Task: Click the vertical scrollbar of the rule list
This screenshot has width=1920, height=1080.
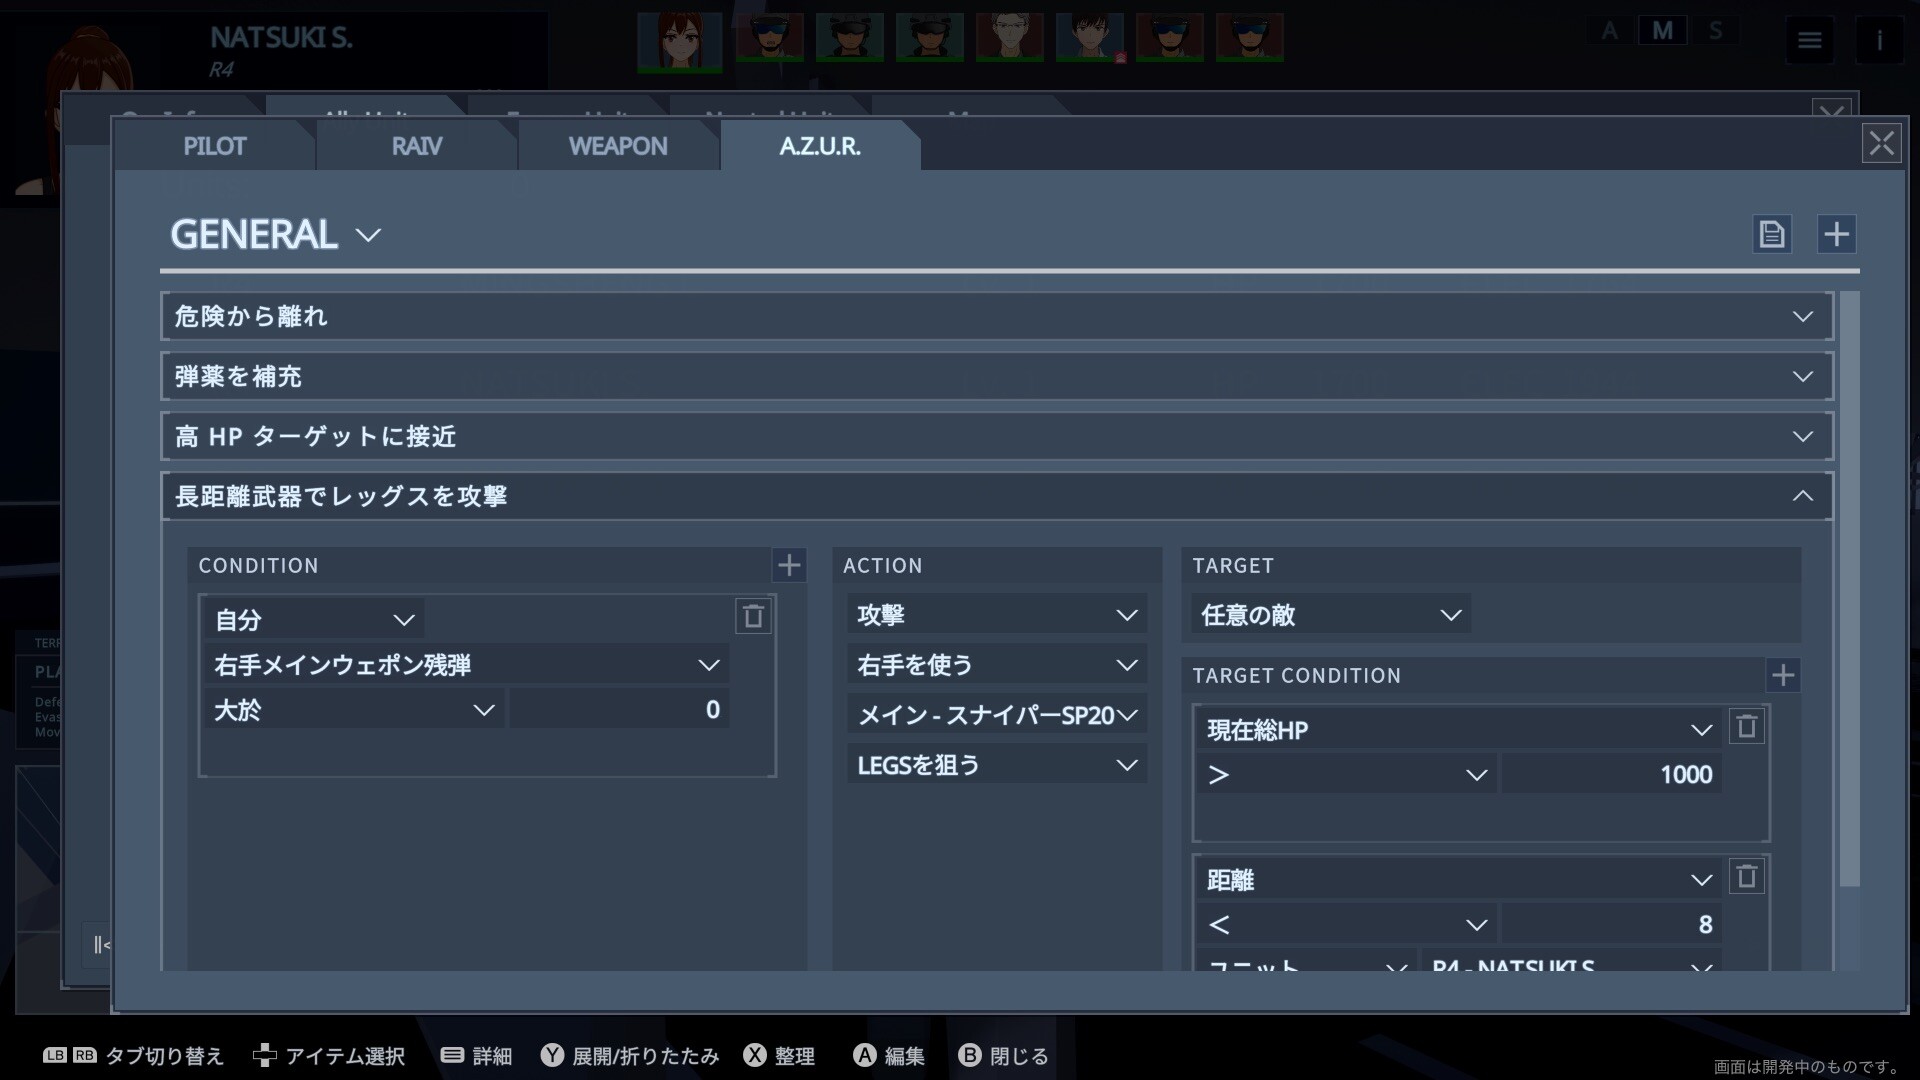Action: 1849,590
